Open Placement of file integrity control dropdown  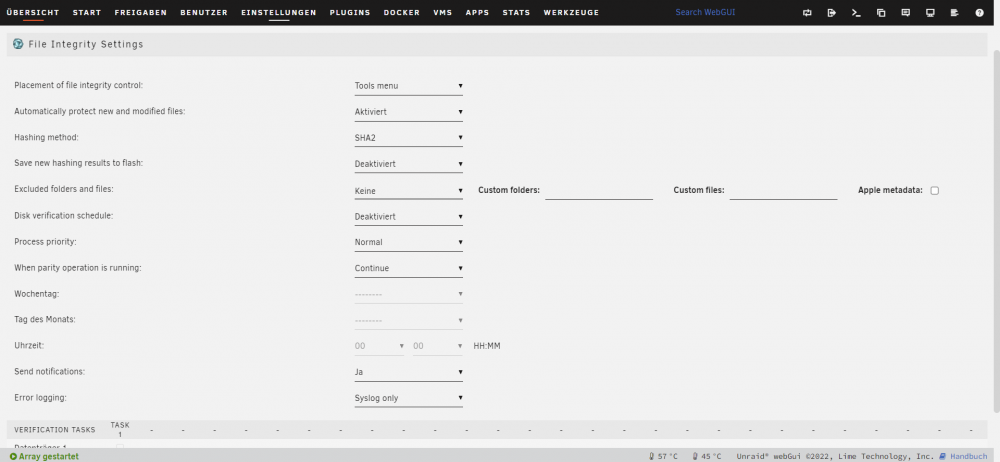click(x=409, y=86)
